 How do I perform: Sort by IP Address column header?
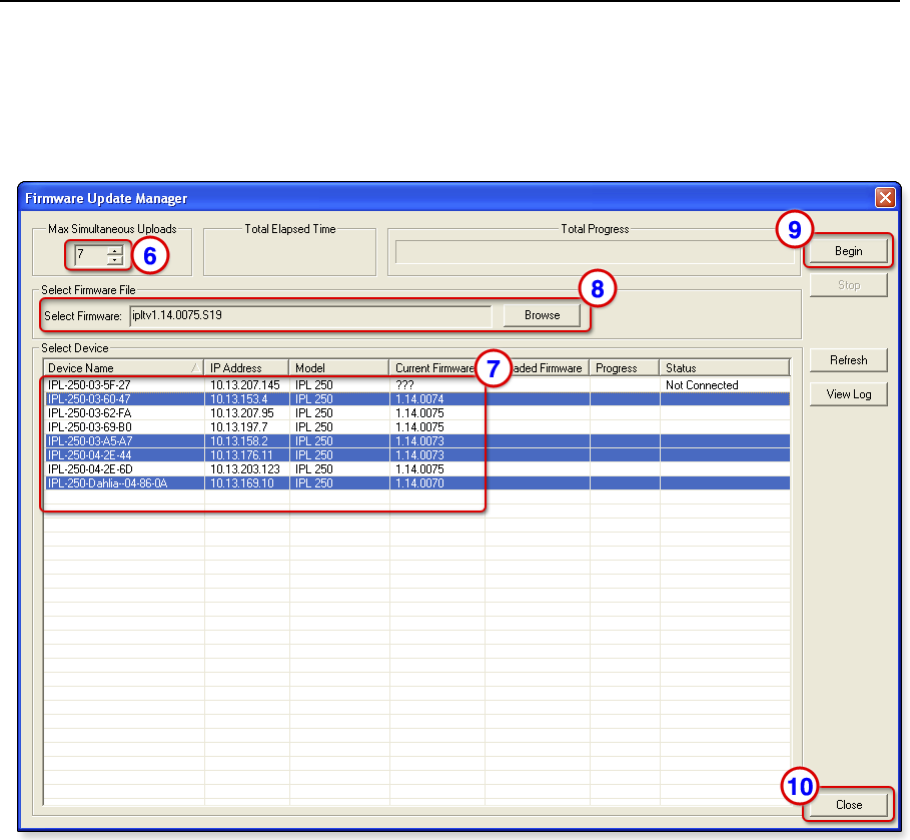[245, 368]
